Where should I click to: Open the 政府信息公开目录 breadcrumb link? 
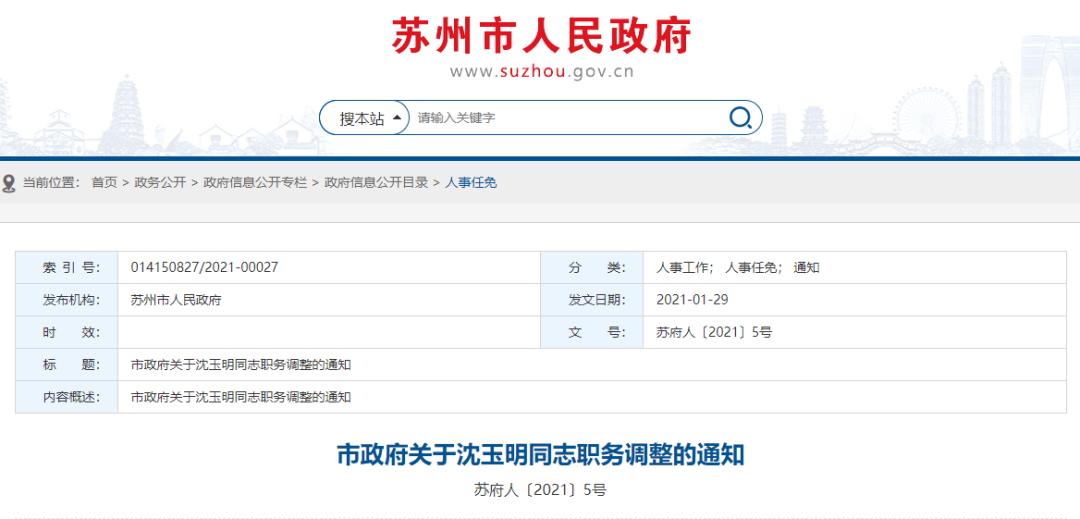tap(376, 182)
